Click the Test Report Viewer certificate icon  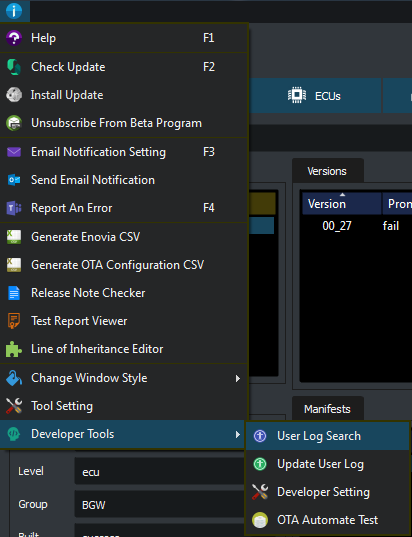[x=14, y=321]
